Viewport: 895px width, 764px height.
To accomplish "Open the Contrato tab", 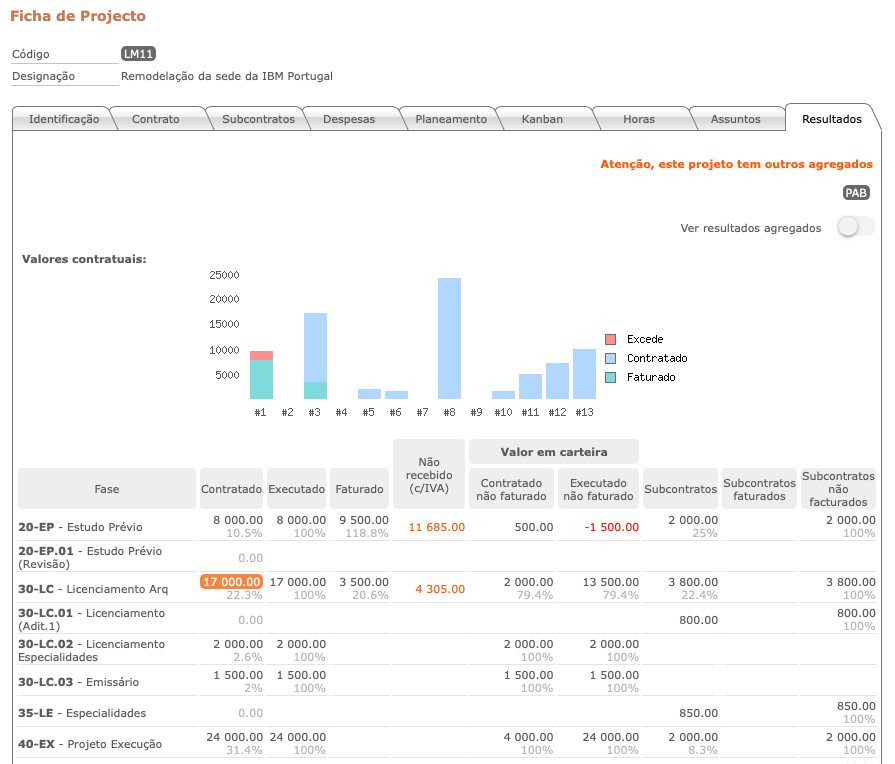I will tap(155, 118).
